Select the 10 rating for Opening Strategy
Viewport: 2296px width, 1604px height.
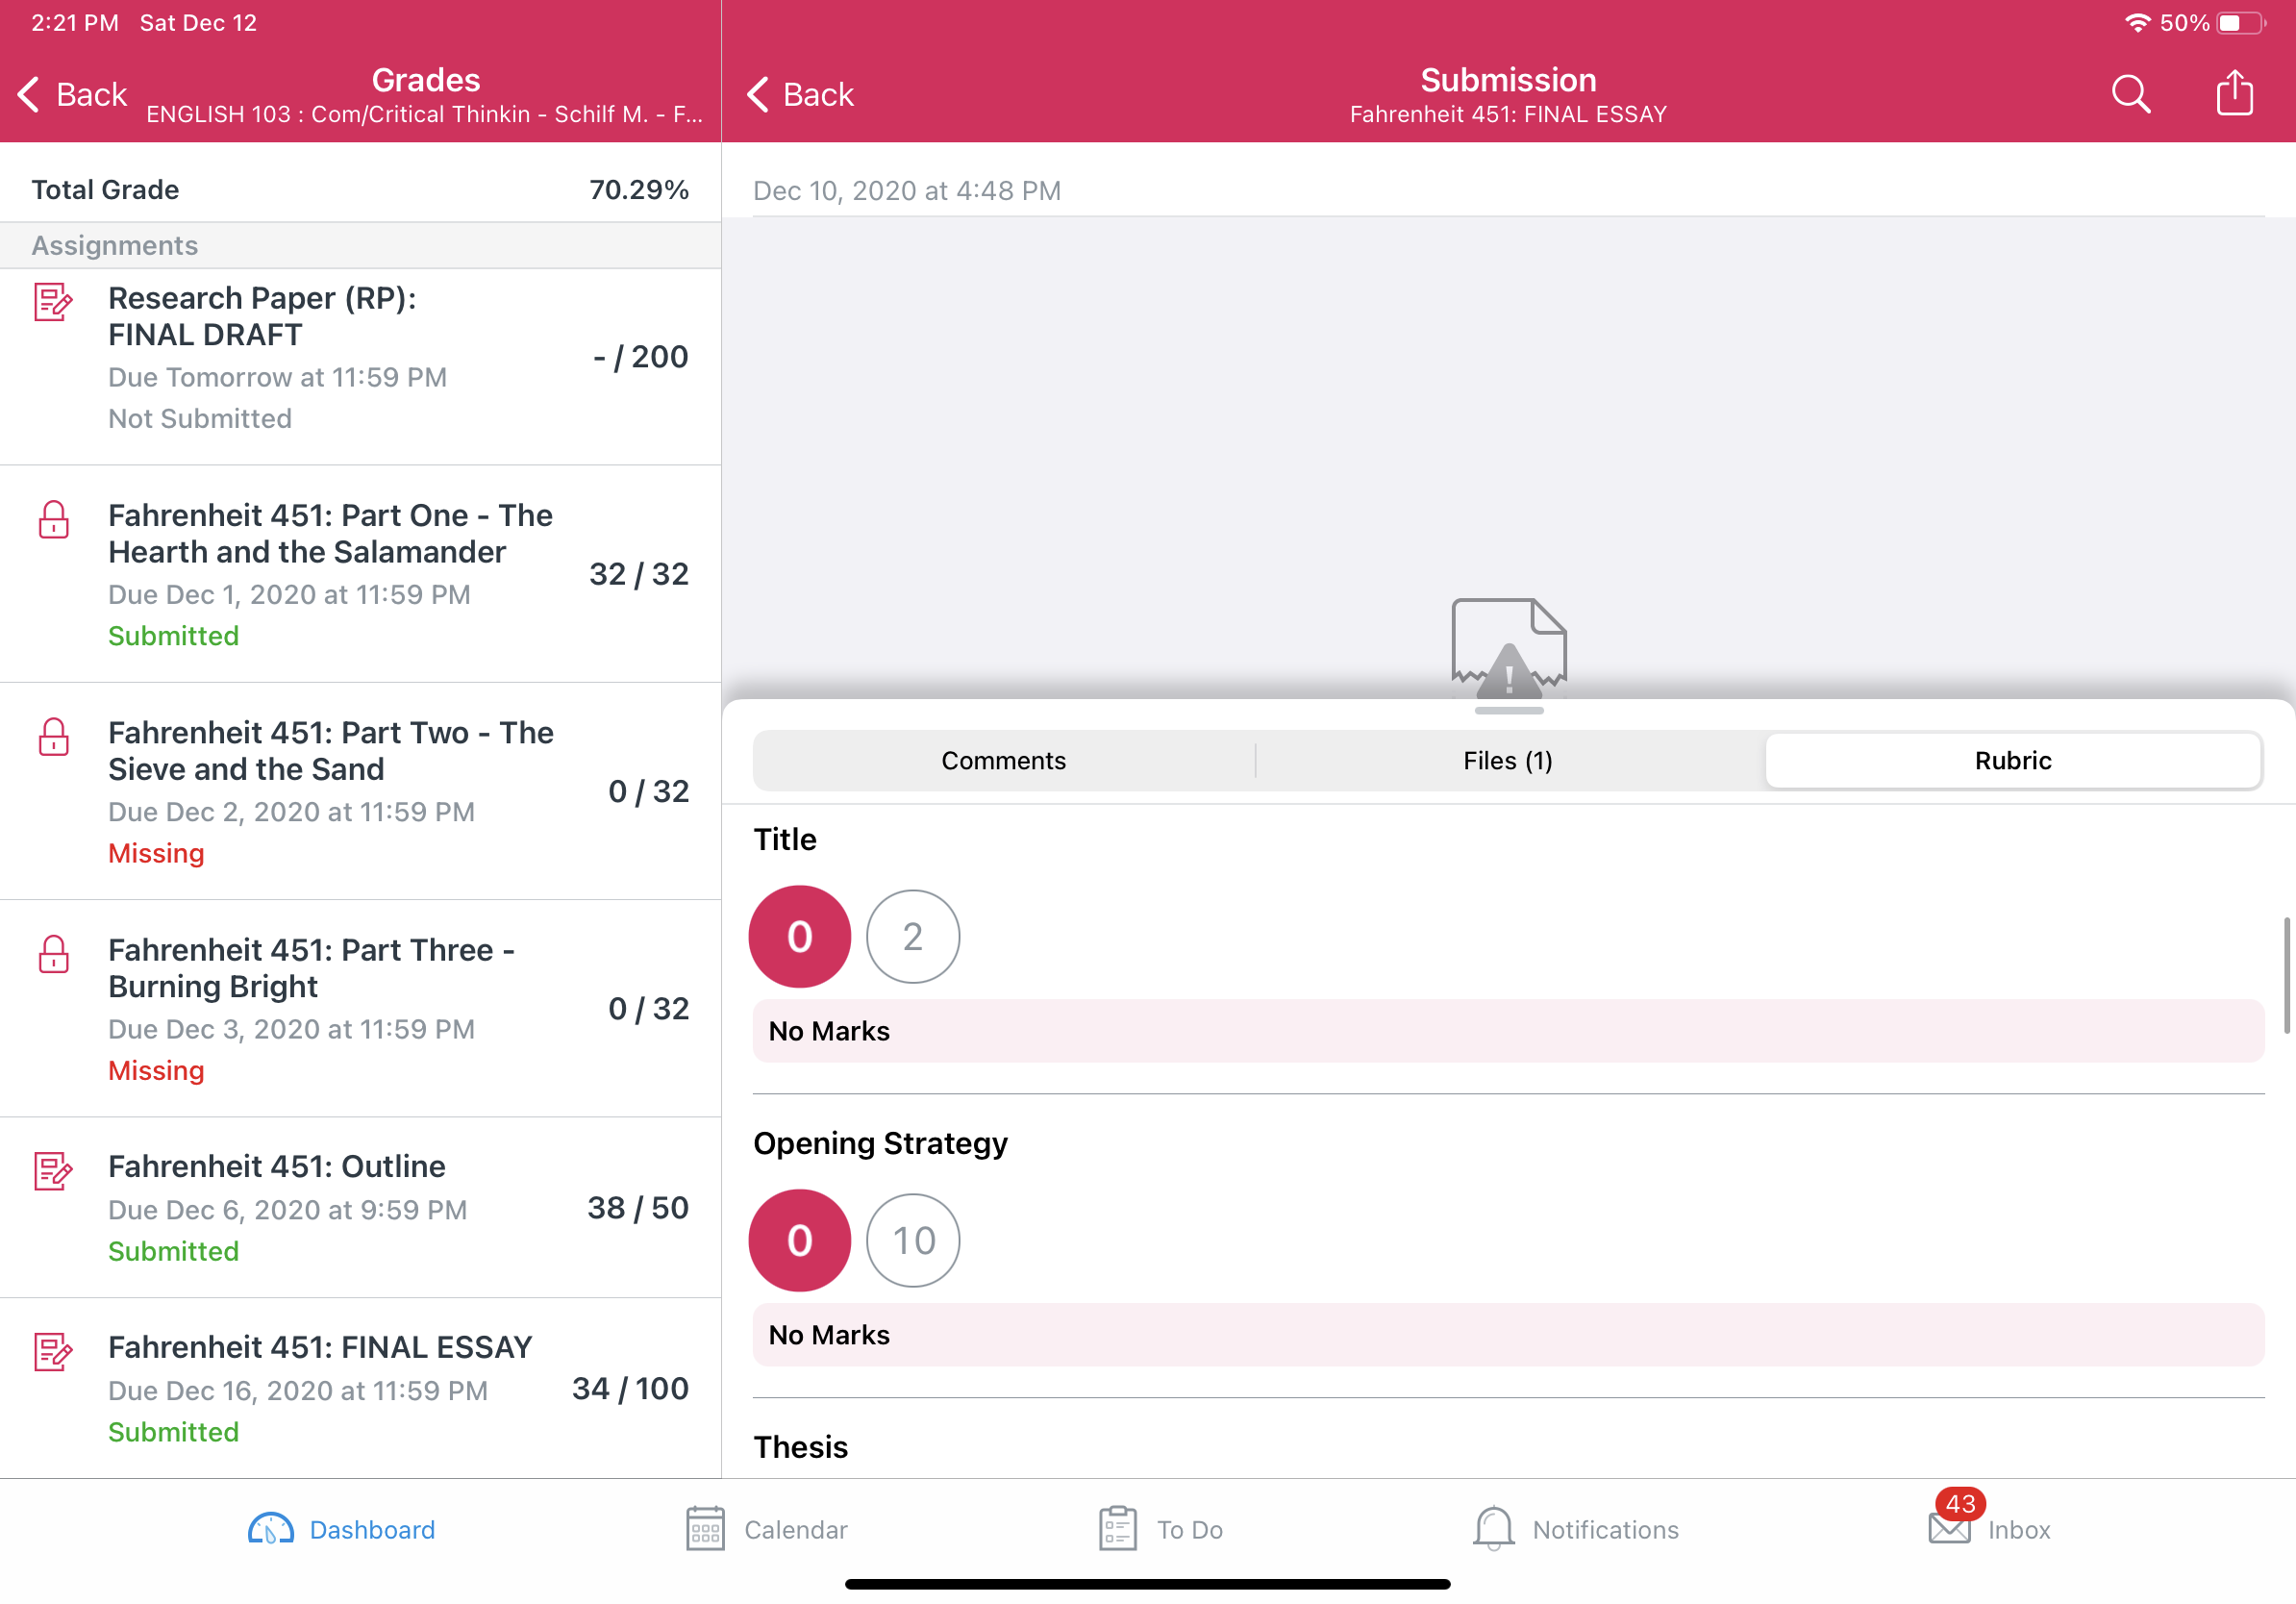[912, 1240]
